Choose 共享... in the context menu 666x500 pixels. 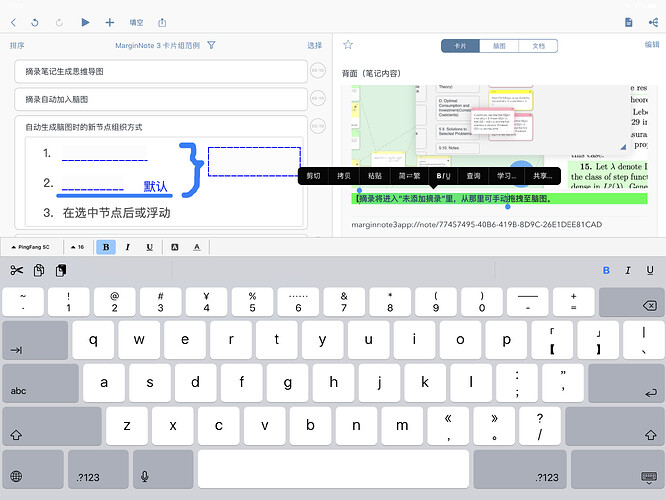pyautogui.click(x=542, y=176)
